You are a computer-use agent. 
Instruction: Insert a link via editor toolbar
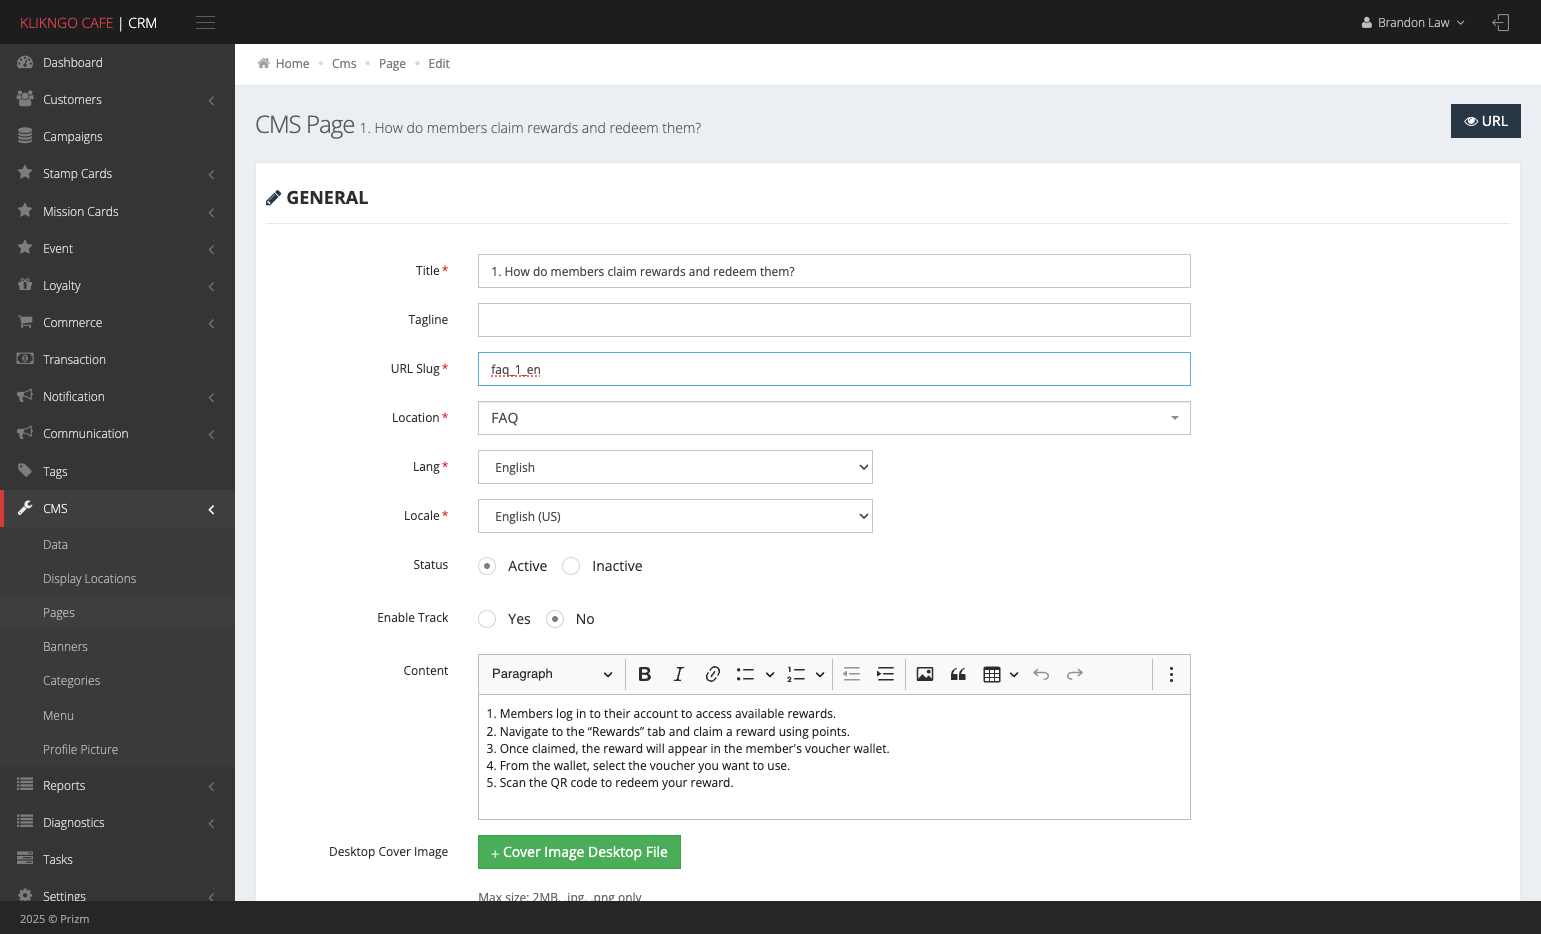712,674
